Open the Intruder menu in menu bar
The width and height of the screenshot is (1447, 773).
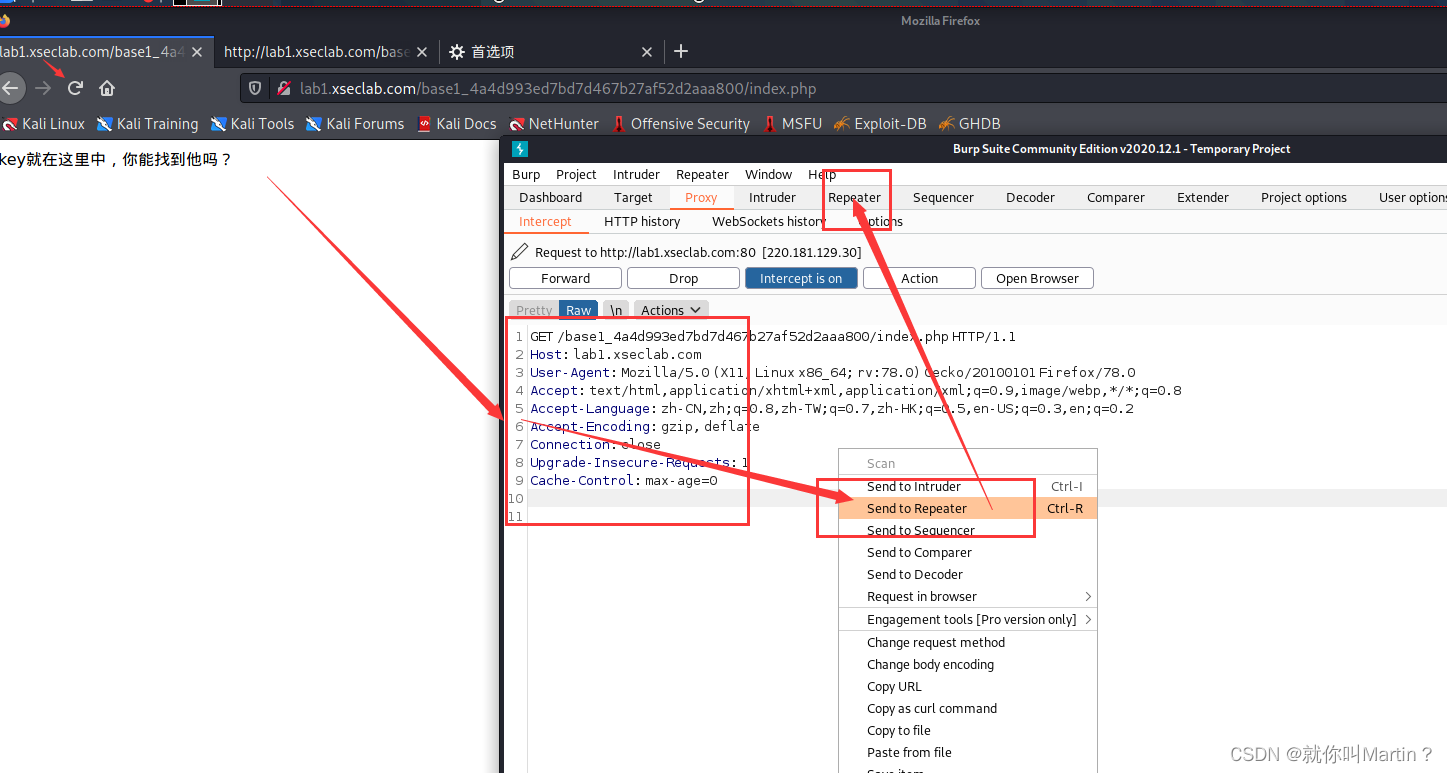636,174
